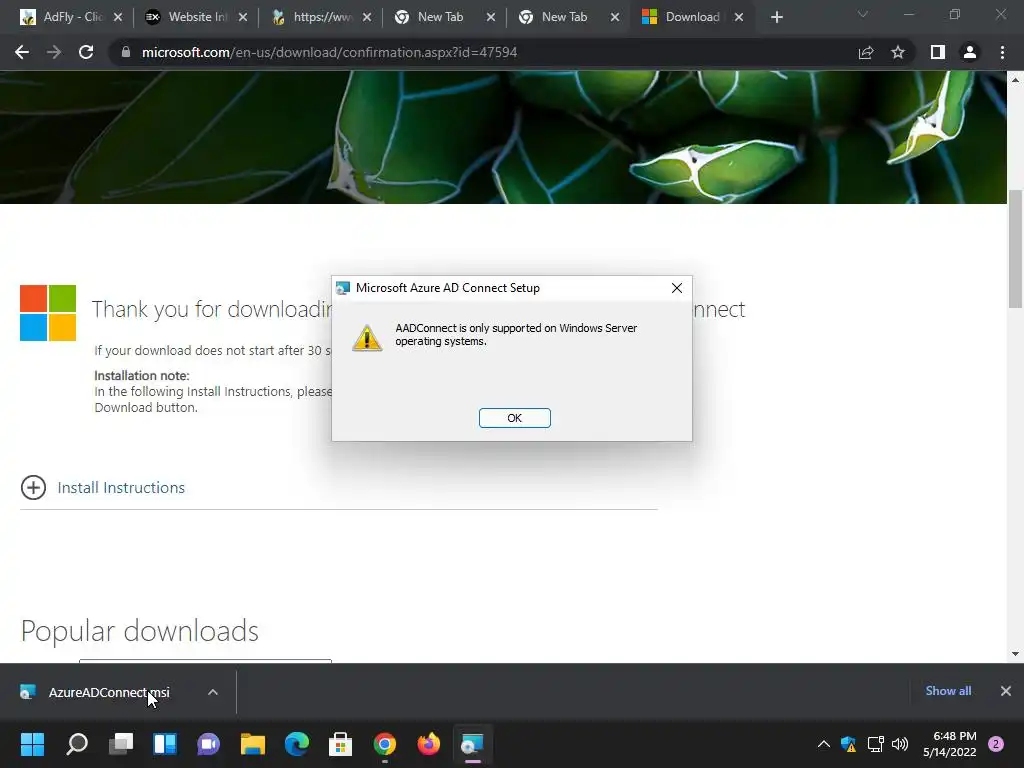Expand AzureADConnect.msi download options chevron
1024x768 pixels.
pos(213,692)
